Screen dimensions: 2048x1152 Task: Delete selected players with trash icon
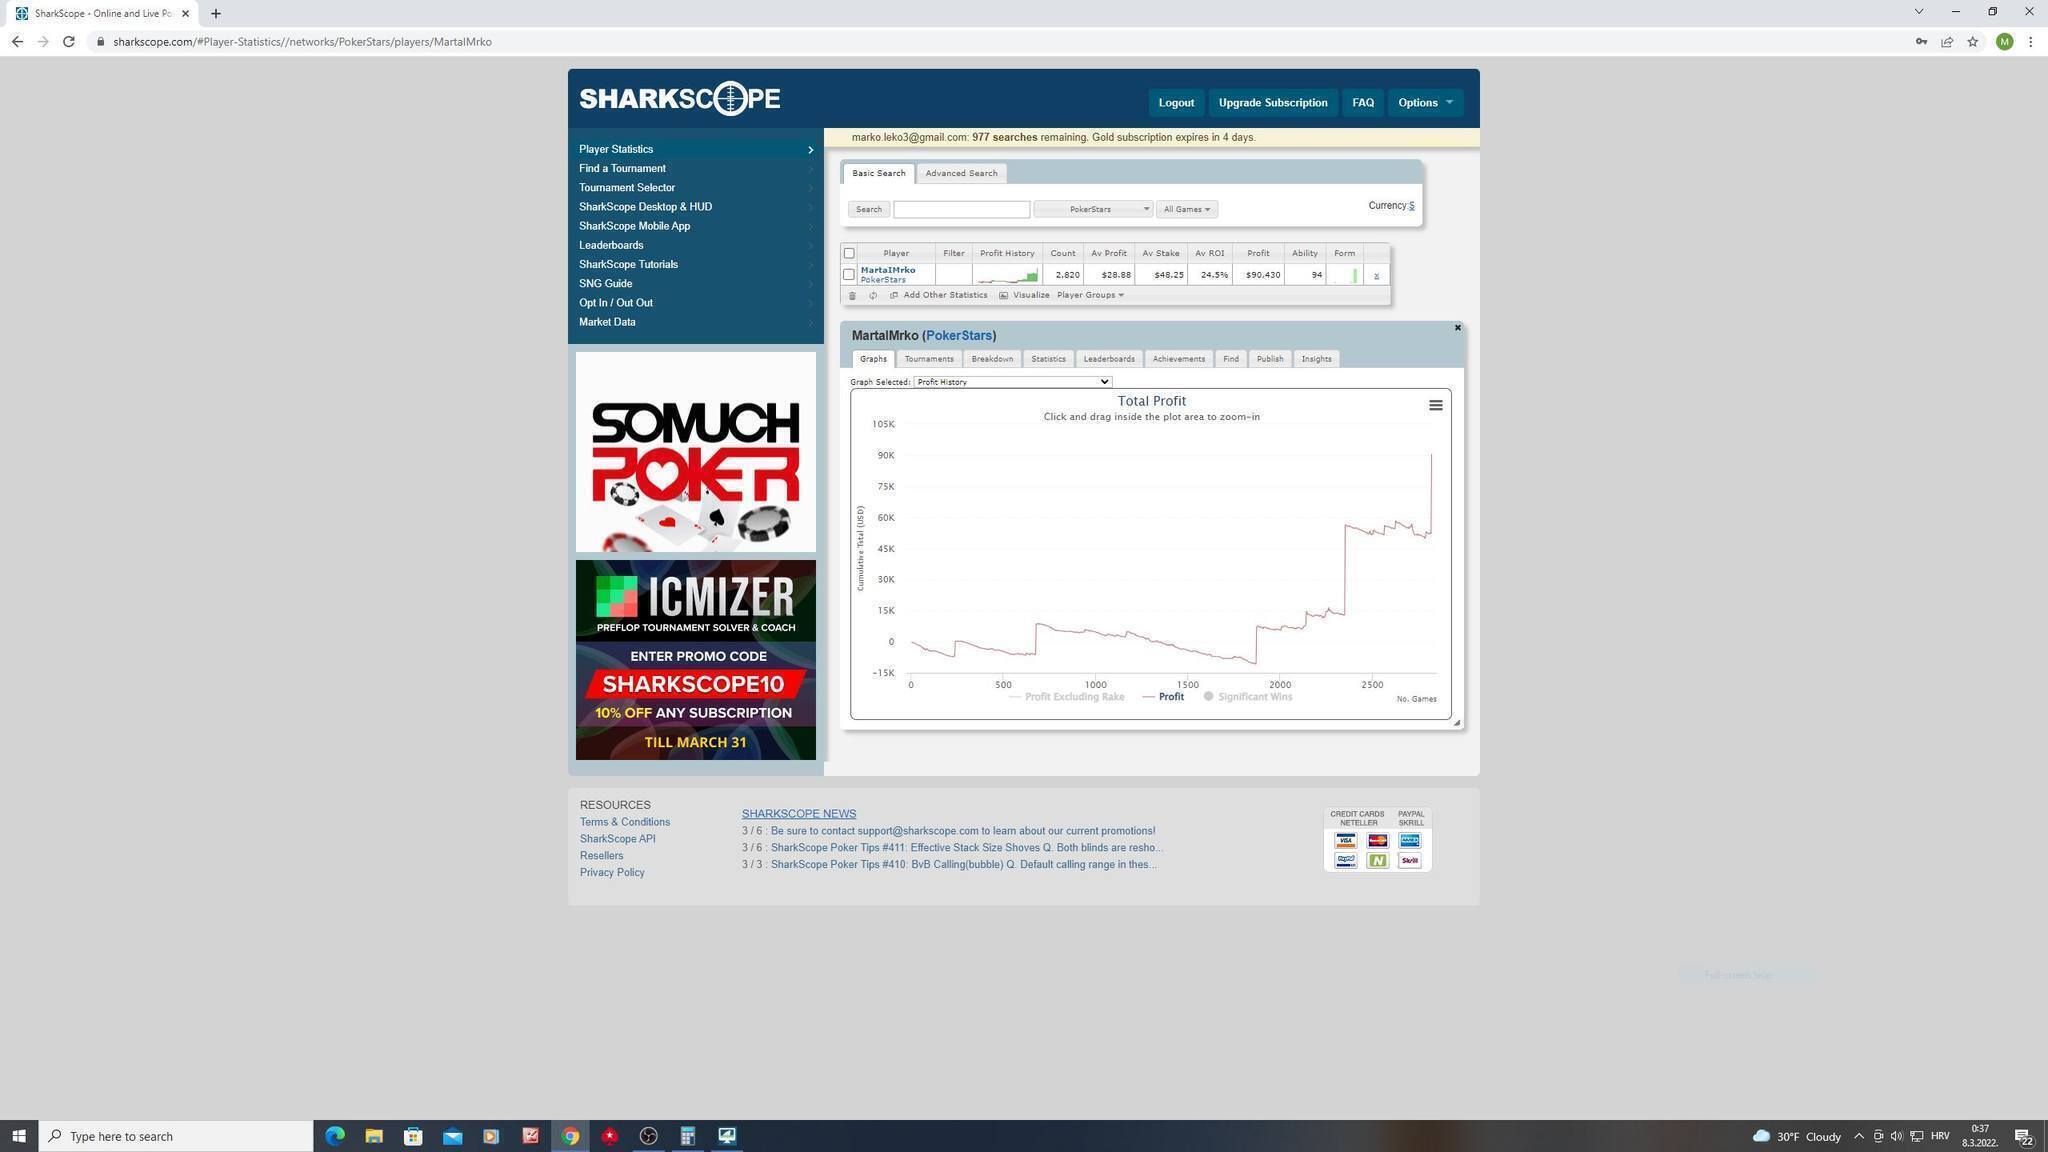pos(852,296)
